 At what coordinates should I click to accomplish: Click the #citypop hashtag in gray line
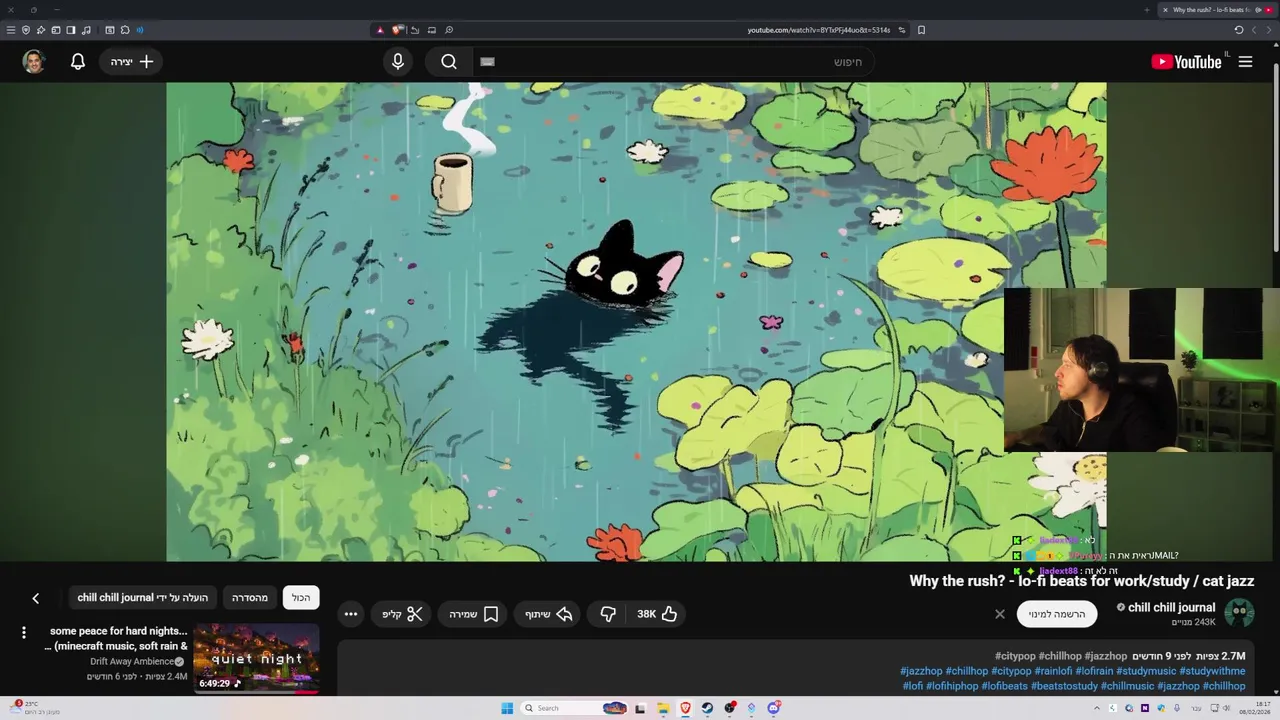[x=1015, y=656]
